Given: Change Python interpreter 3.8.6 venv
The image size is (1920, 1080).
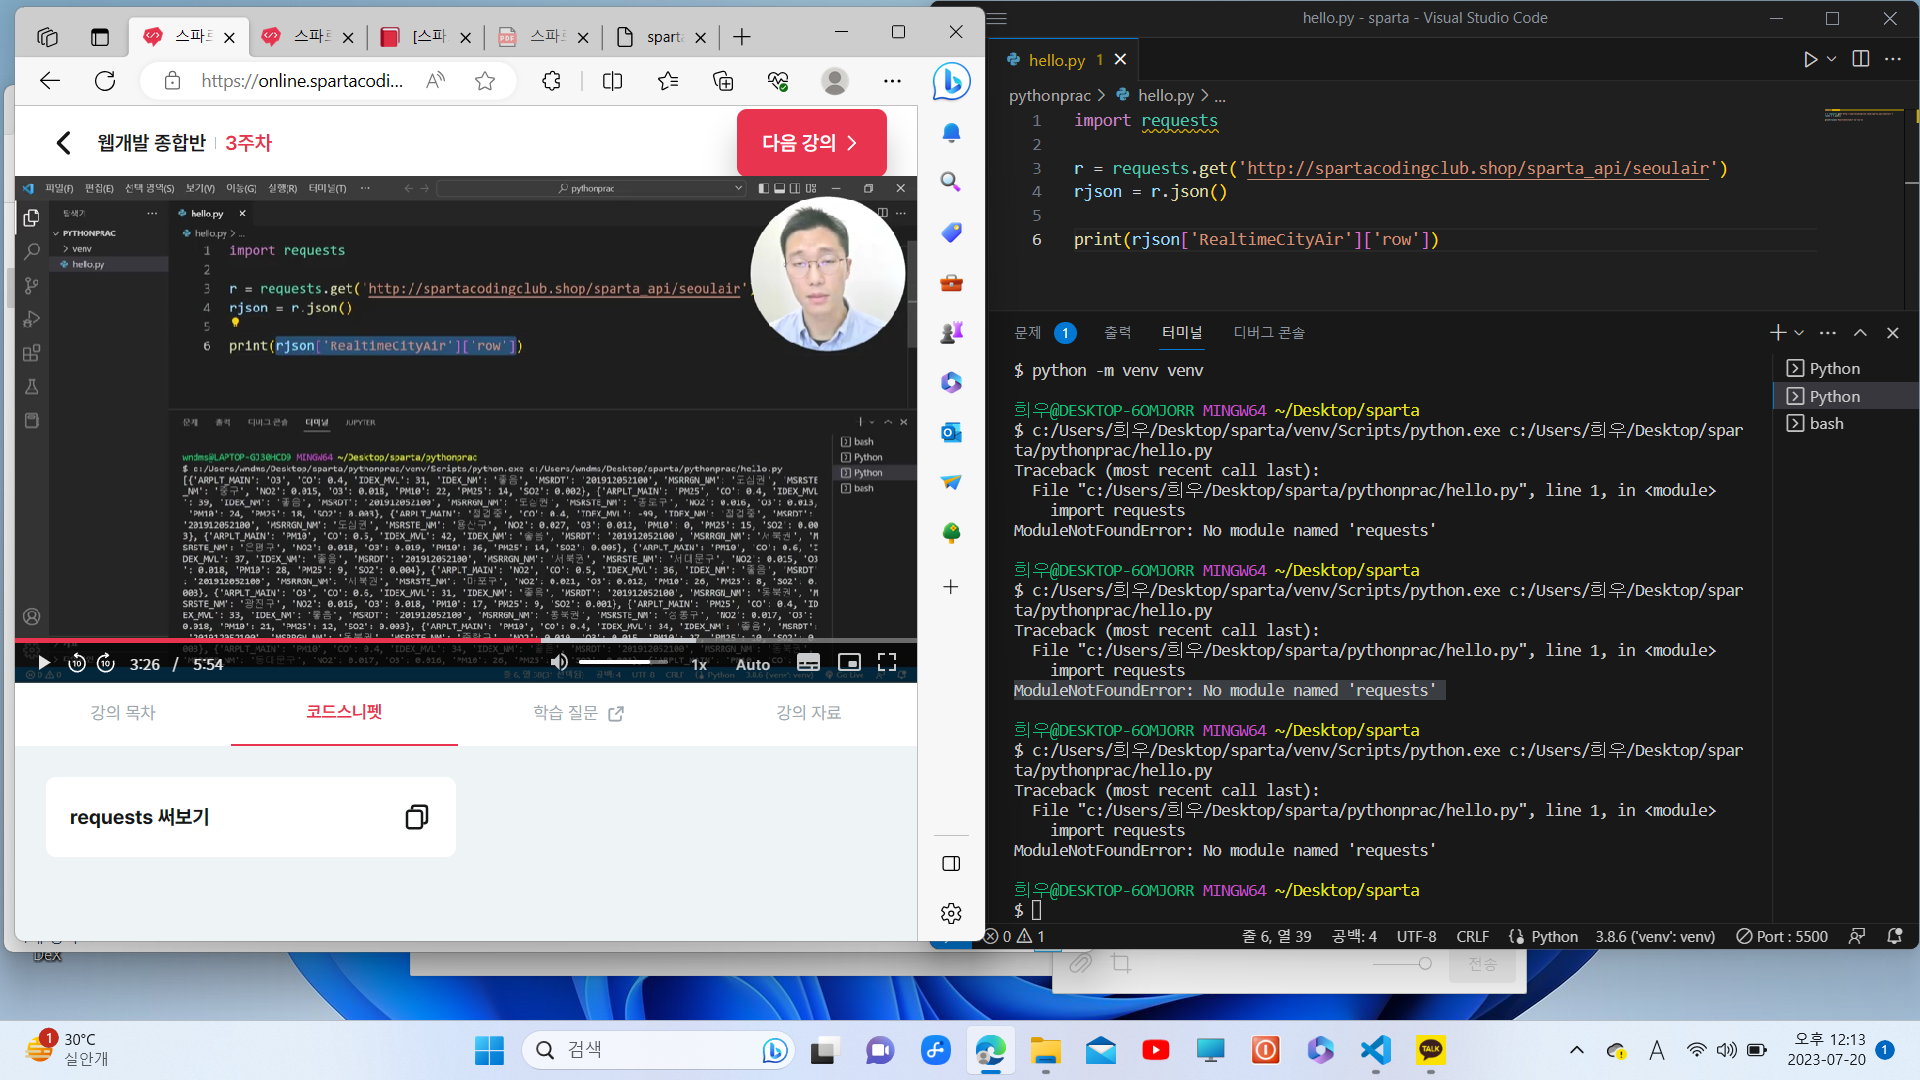Looking at the screenshot, I should tap(1655, 937).
